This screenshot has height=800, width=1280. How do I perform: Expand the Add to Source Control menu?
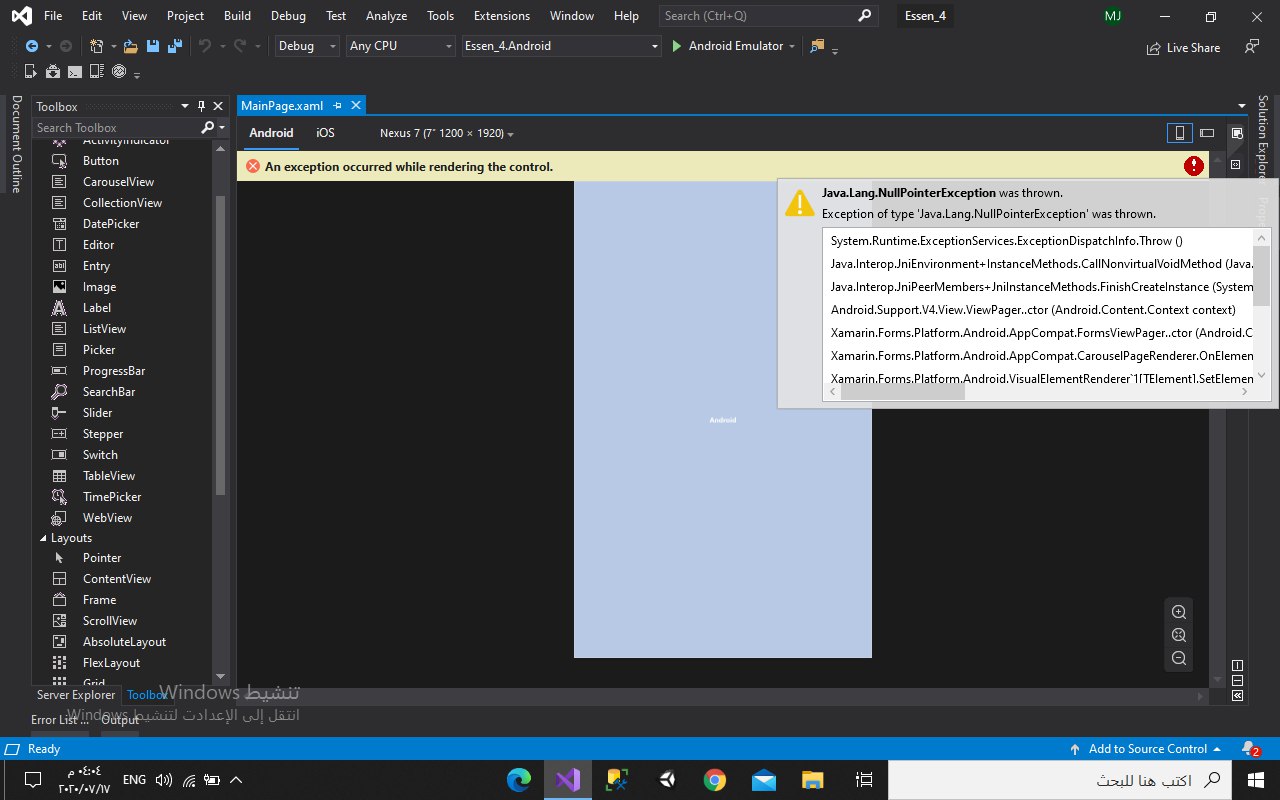pyautogui.click(x=1145, y=748)
